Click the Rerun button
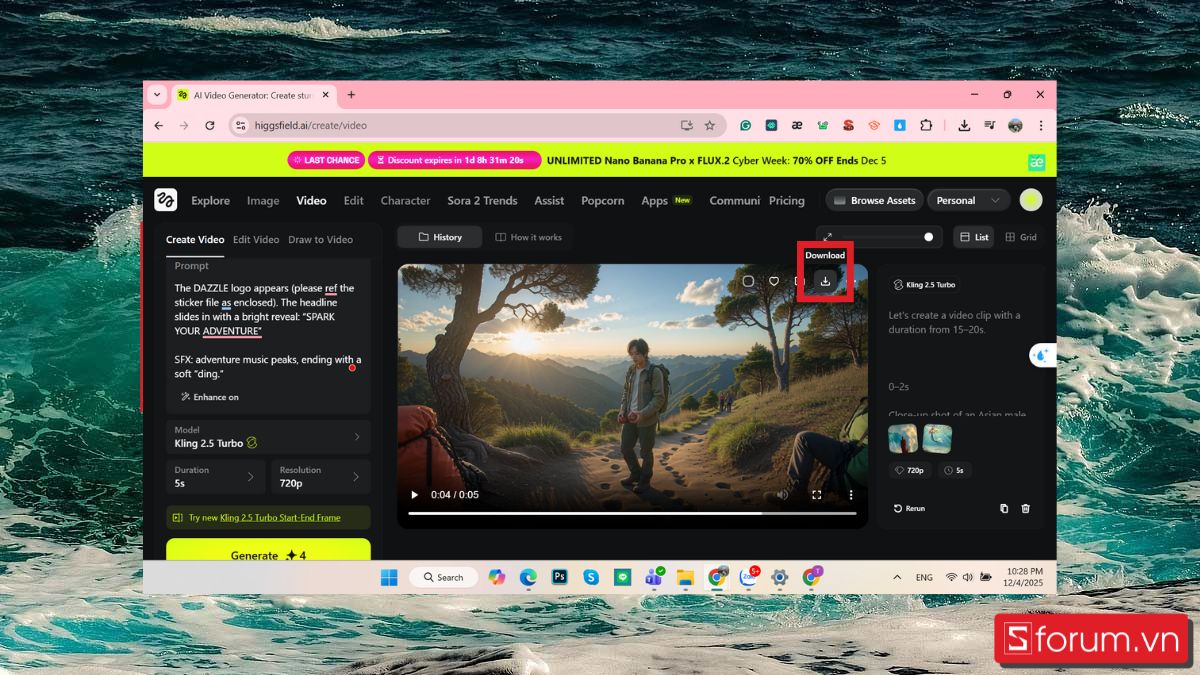The image size is (1200, 675). [909, 508]
